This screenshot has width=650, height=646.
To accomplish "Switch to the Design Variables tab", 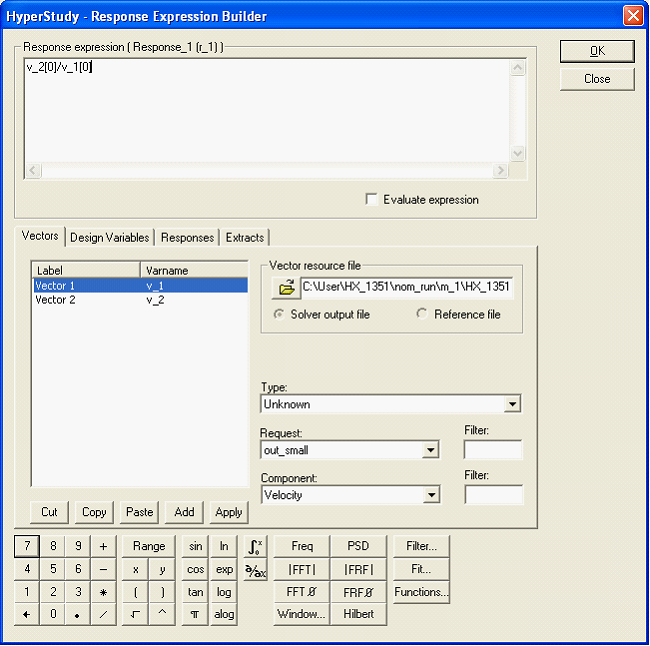I will tap(110, 238).
